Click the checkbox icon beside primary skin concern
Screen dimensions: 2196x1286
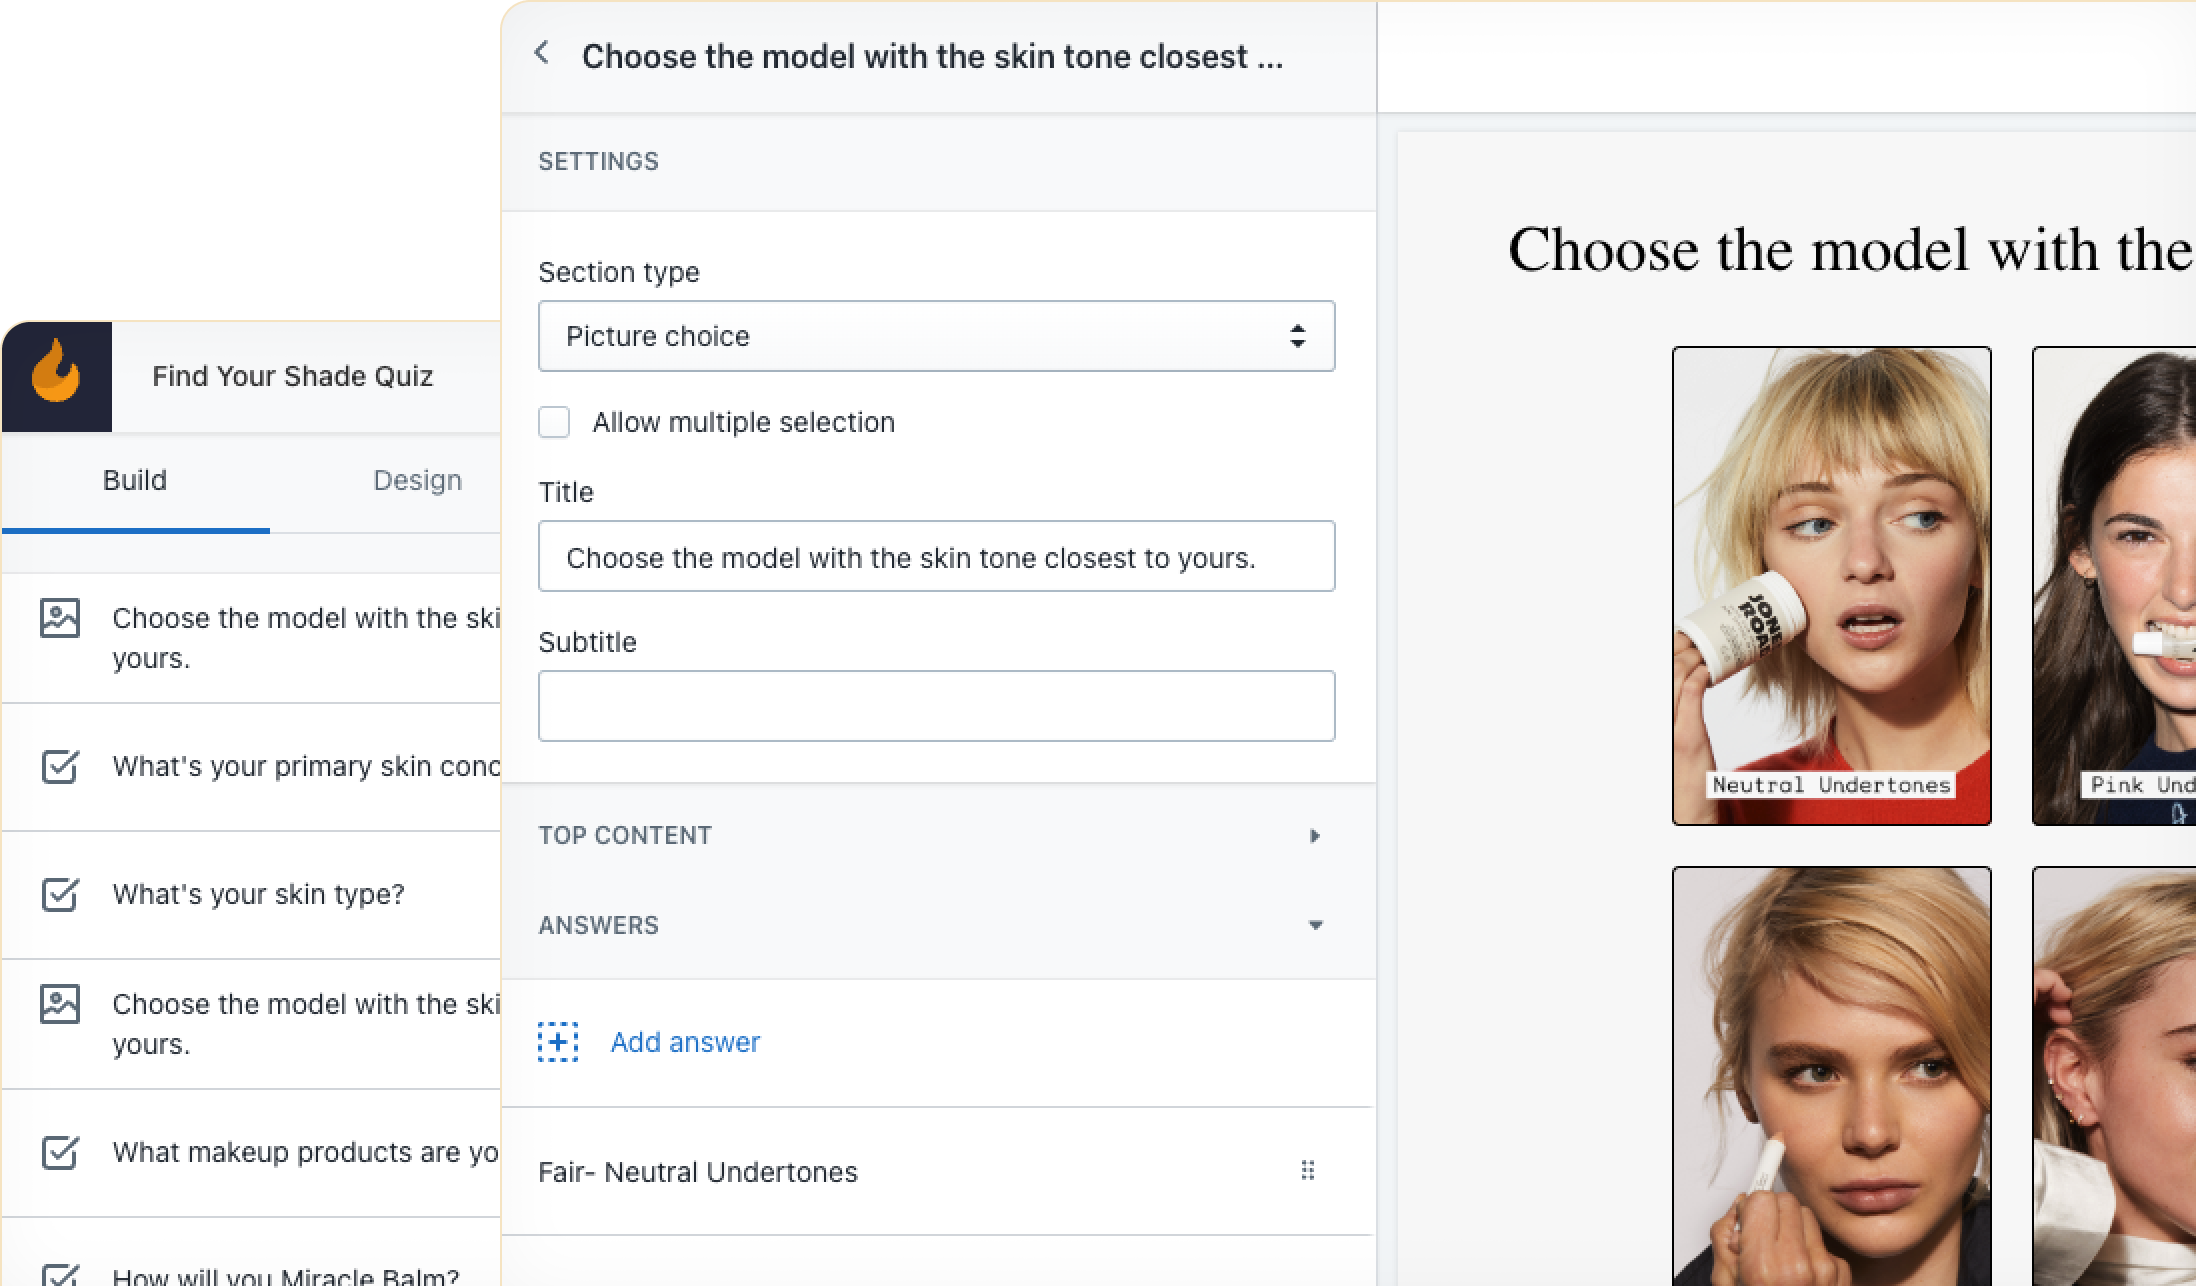pos(60,766)
